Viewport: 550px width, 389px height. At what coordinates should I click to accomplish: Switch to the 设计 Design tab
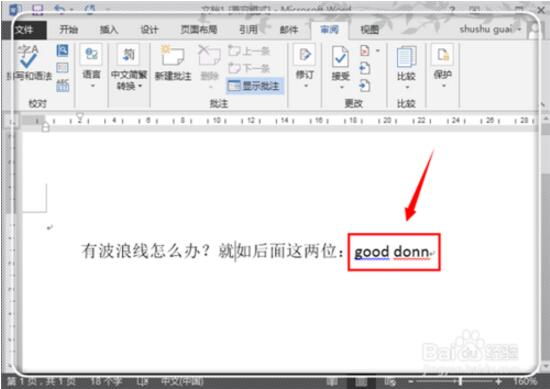(x=149, y=29)
